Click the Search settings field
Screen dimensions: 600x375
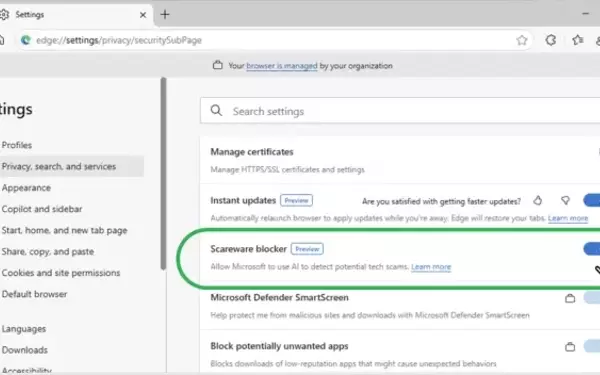(400, 111)
